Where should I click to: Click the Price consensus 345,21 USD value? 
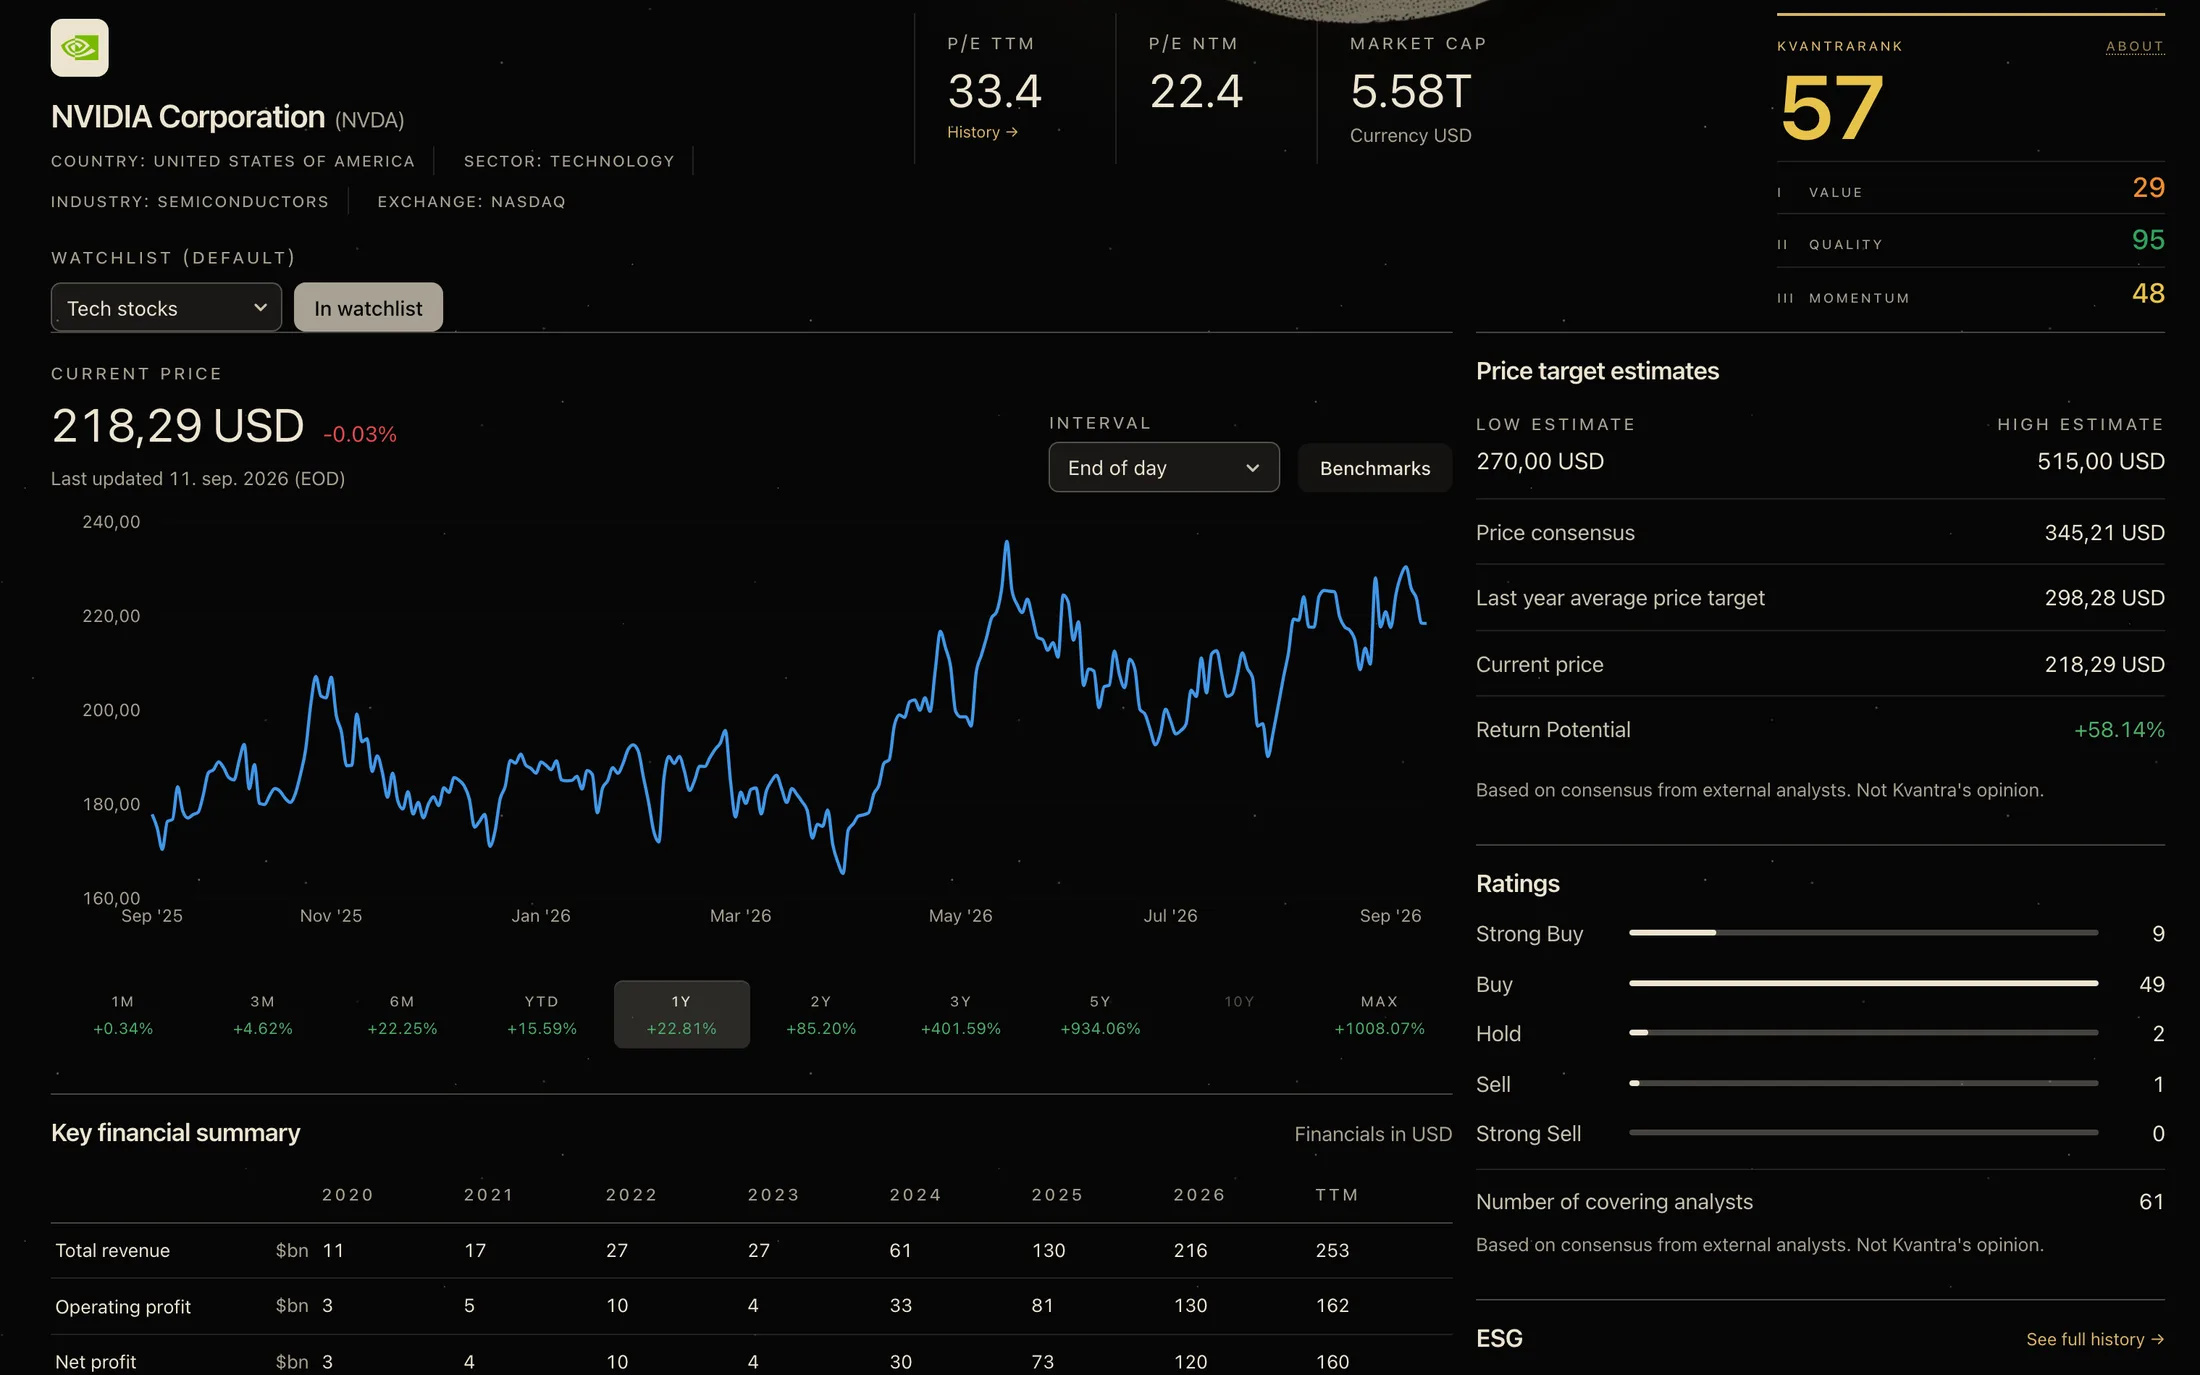click(x=2104, y=533)
